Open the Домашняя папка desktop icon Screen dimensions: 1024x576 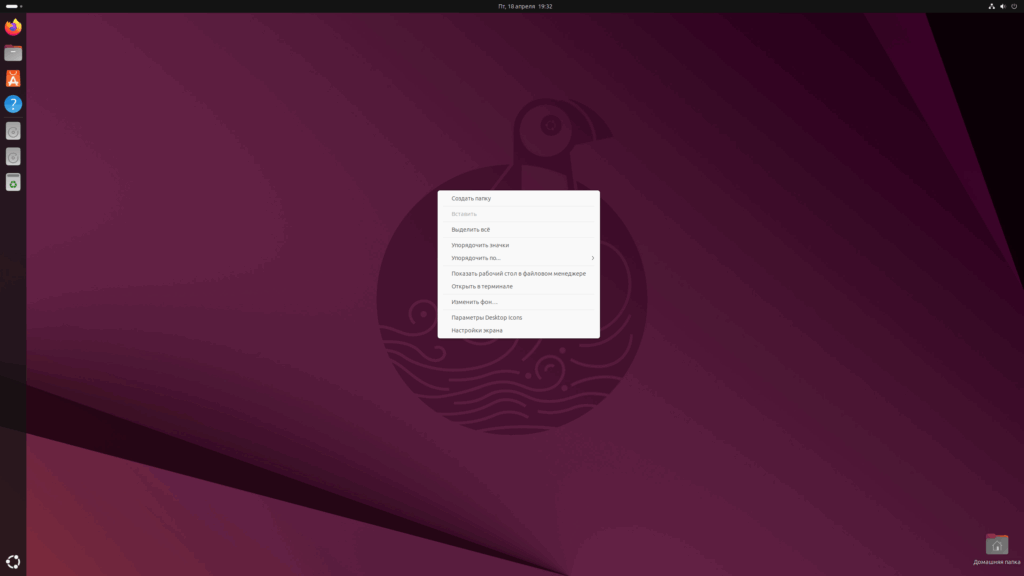click(997, 549)
